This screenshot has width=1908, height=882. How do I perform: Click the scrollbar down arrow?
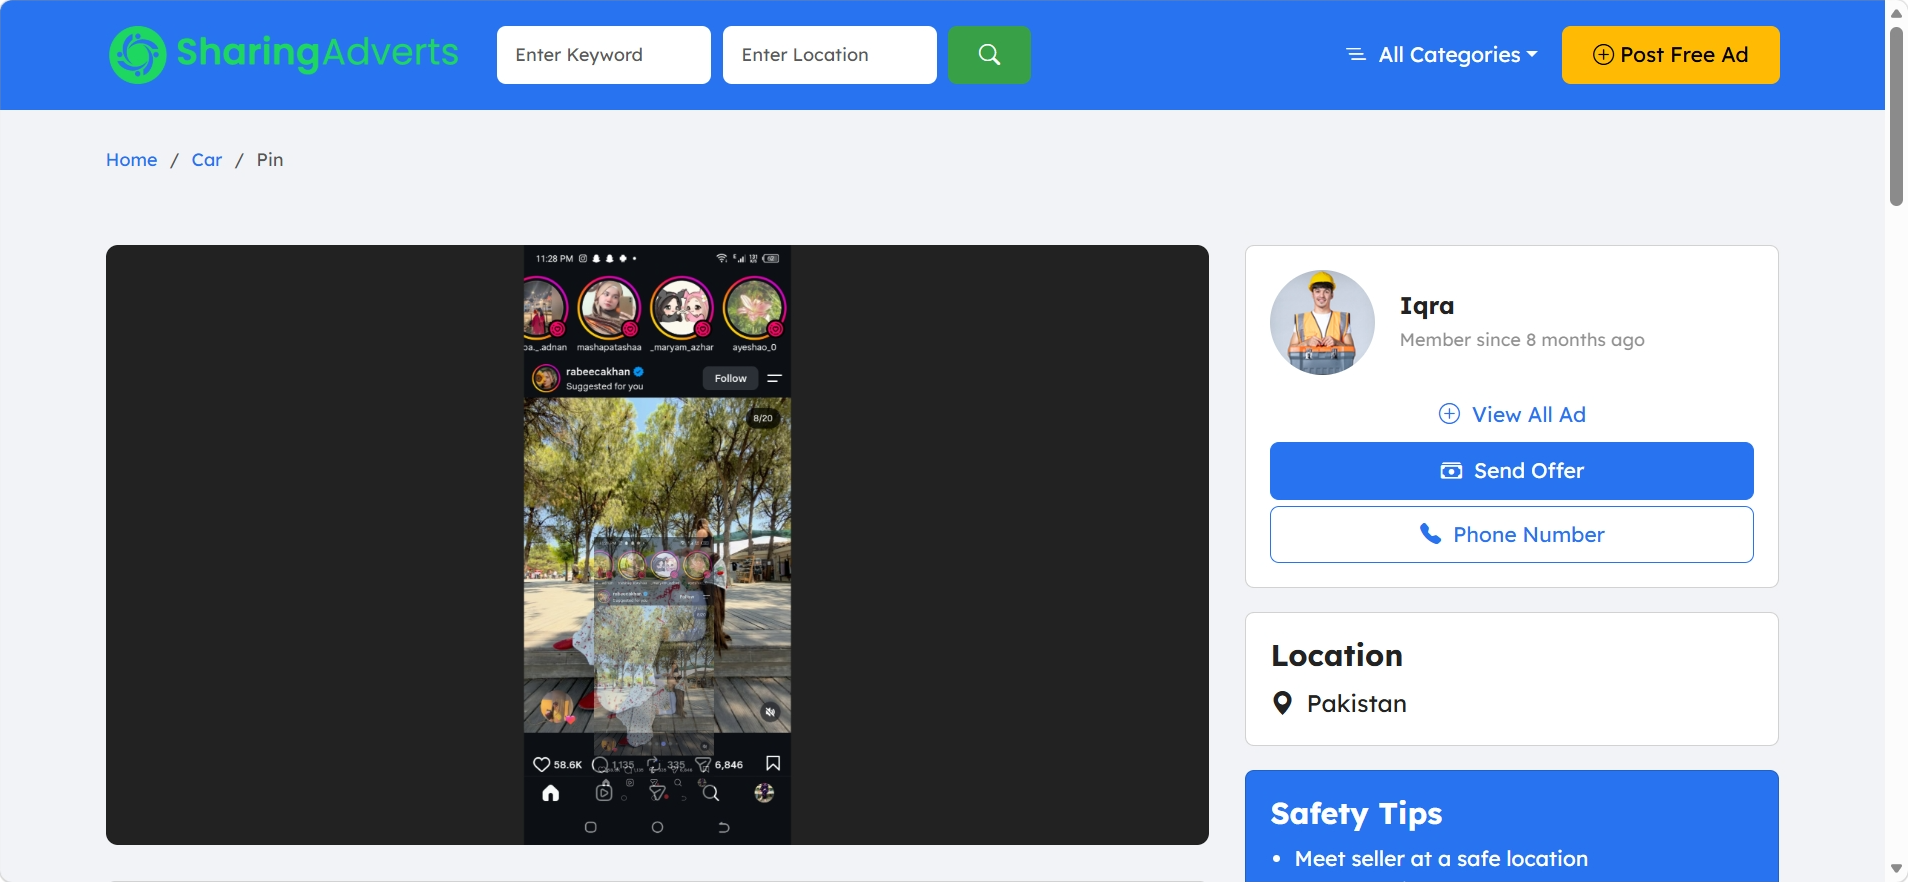tap(1896, 869)
